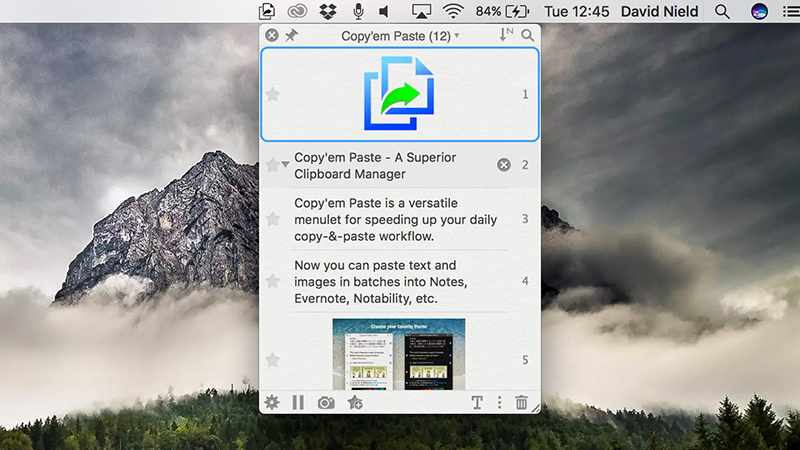Open search in Copy'em Paste header
Viewport: 800px width, 450px height.
click(x=528, y=35)
